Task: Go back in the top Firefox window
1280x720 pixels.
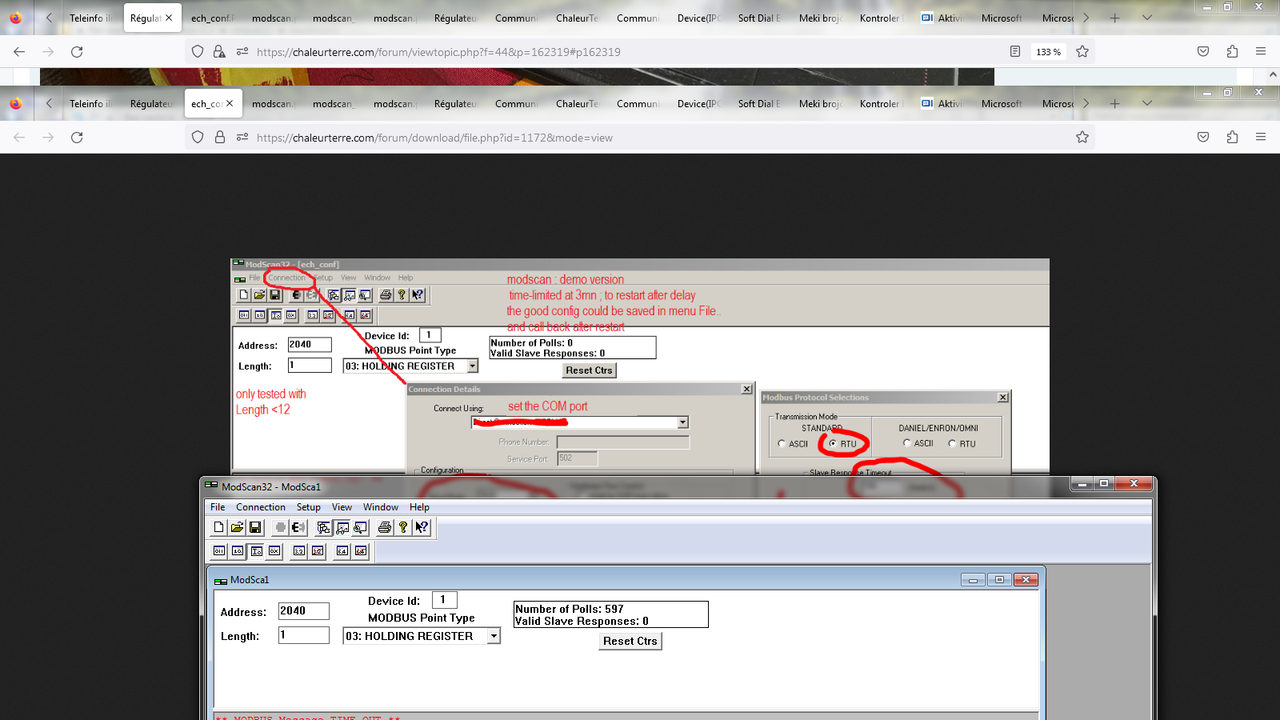Action: [18, 51]
